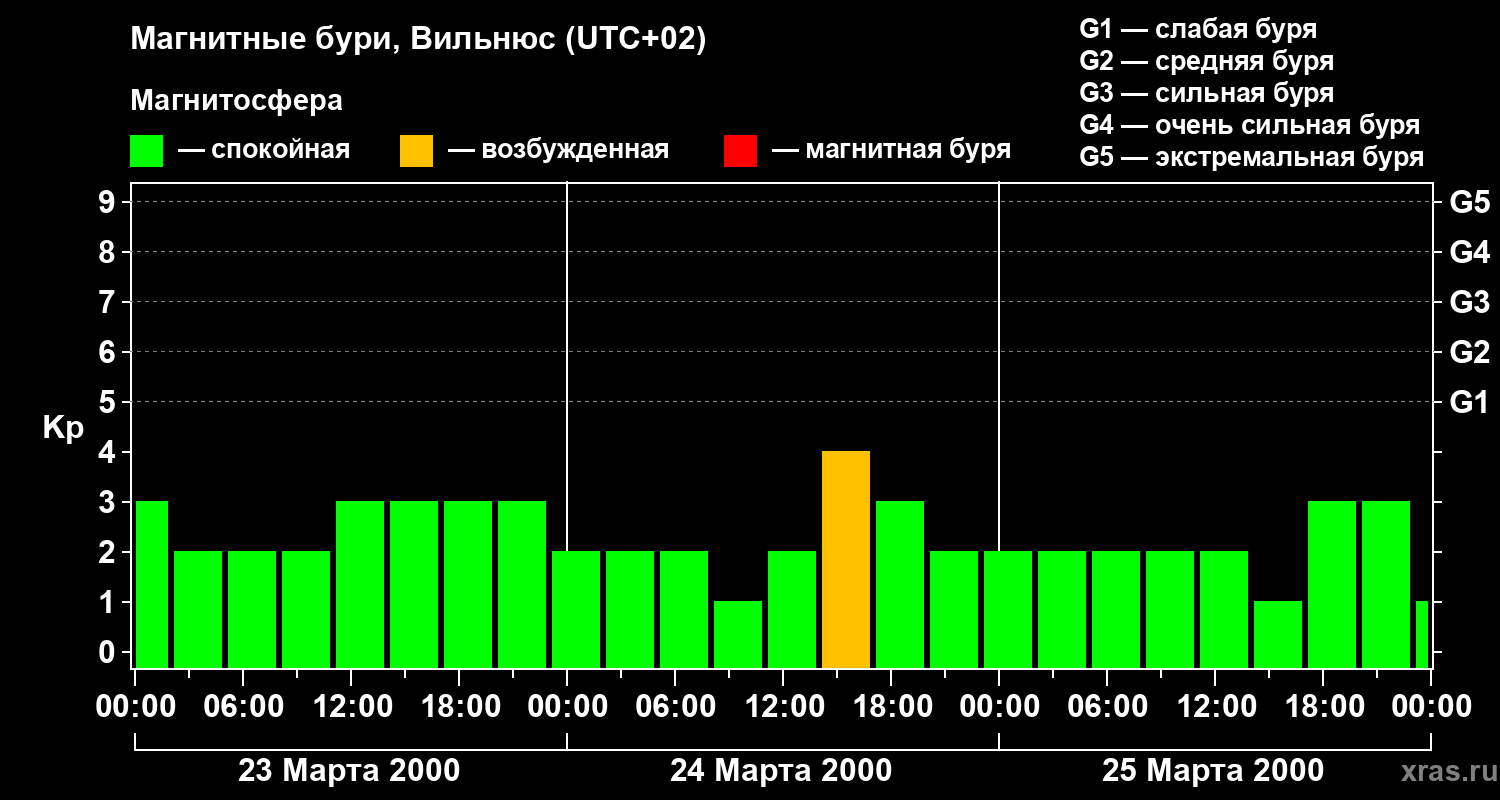Click the G5 storm-level axis label
Screen dimensions: 1500x800
pyautogui.click(x=1469, y=202)
